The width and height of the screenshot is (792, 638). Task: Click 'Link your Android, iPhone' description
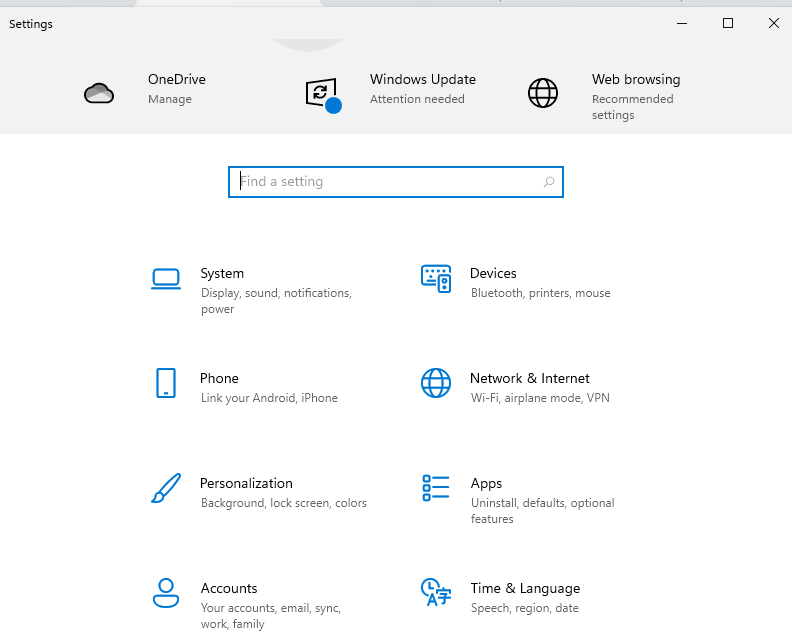(x=269, y=398)
